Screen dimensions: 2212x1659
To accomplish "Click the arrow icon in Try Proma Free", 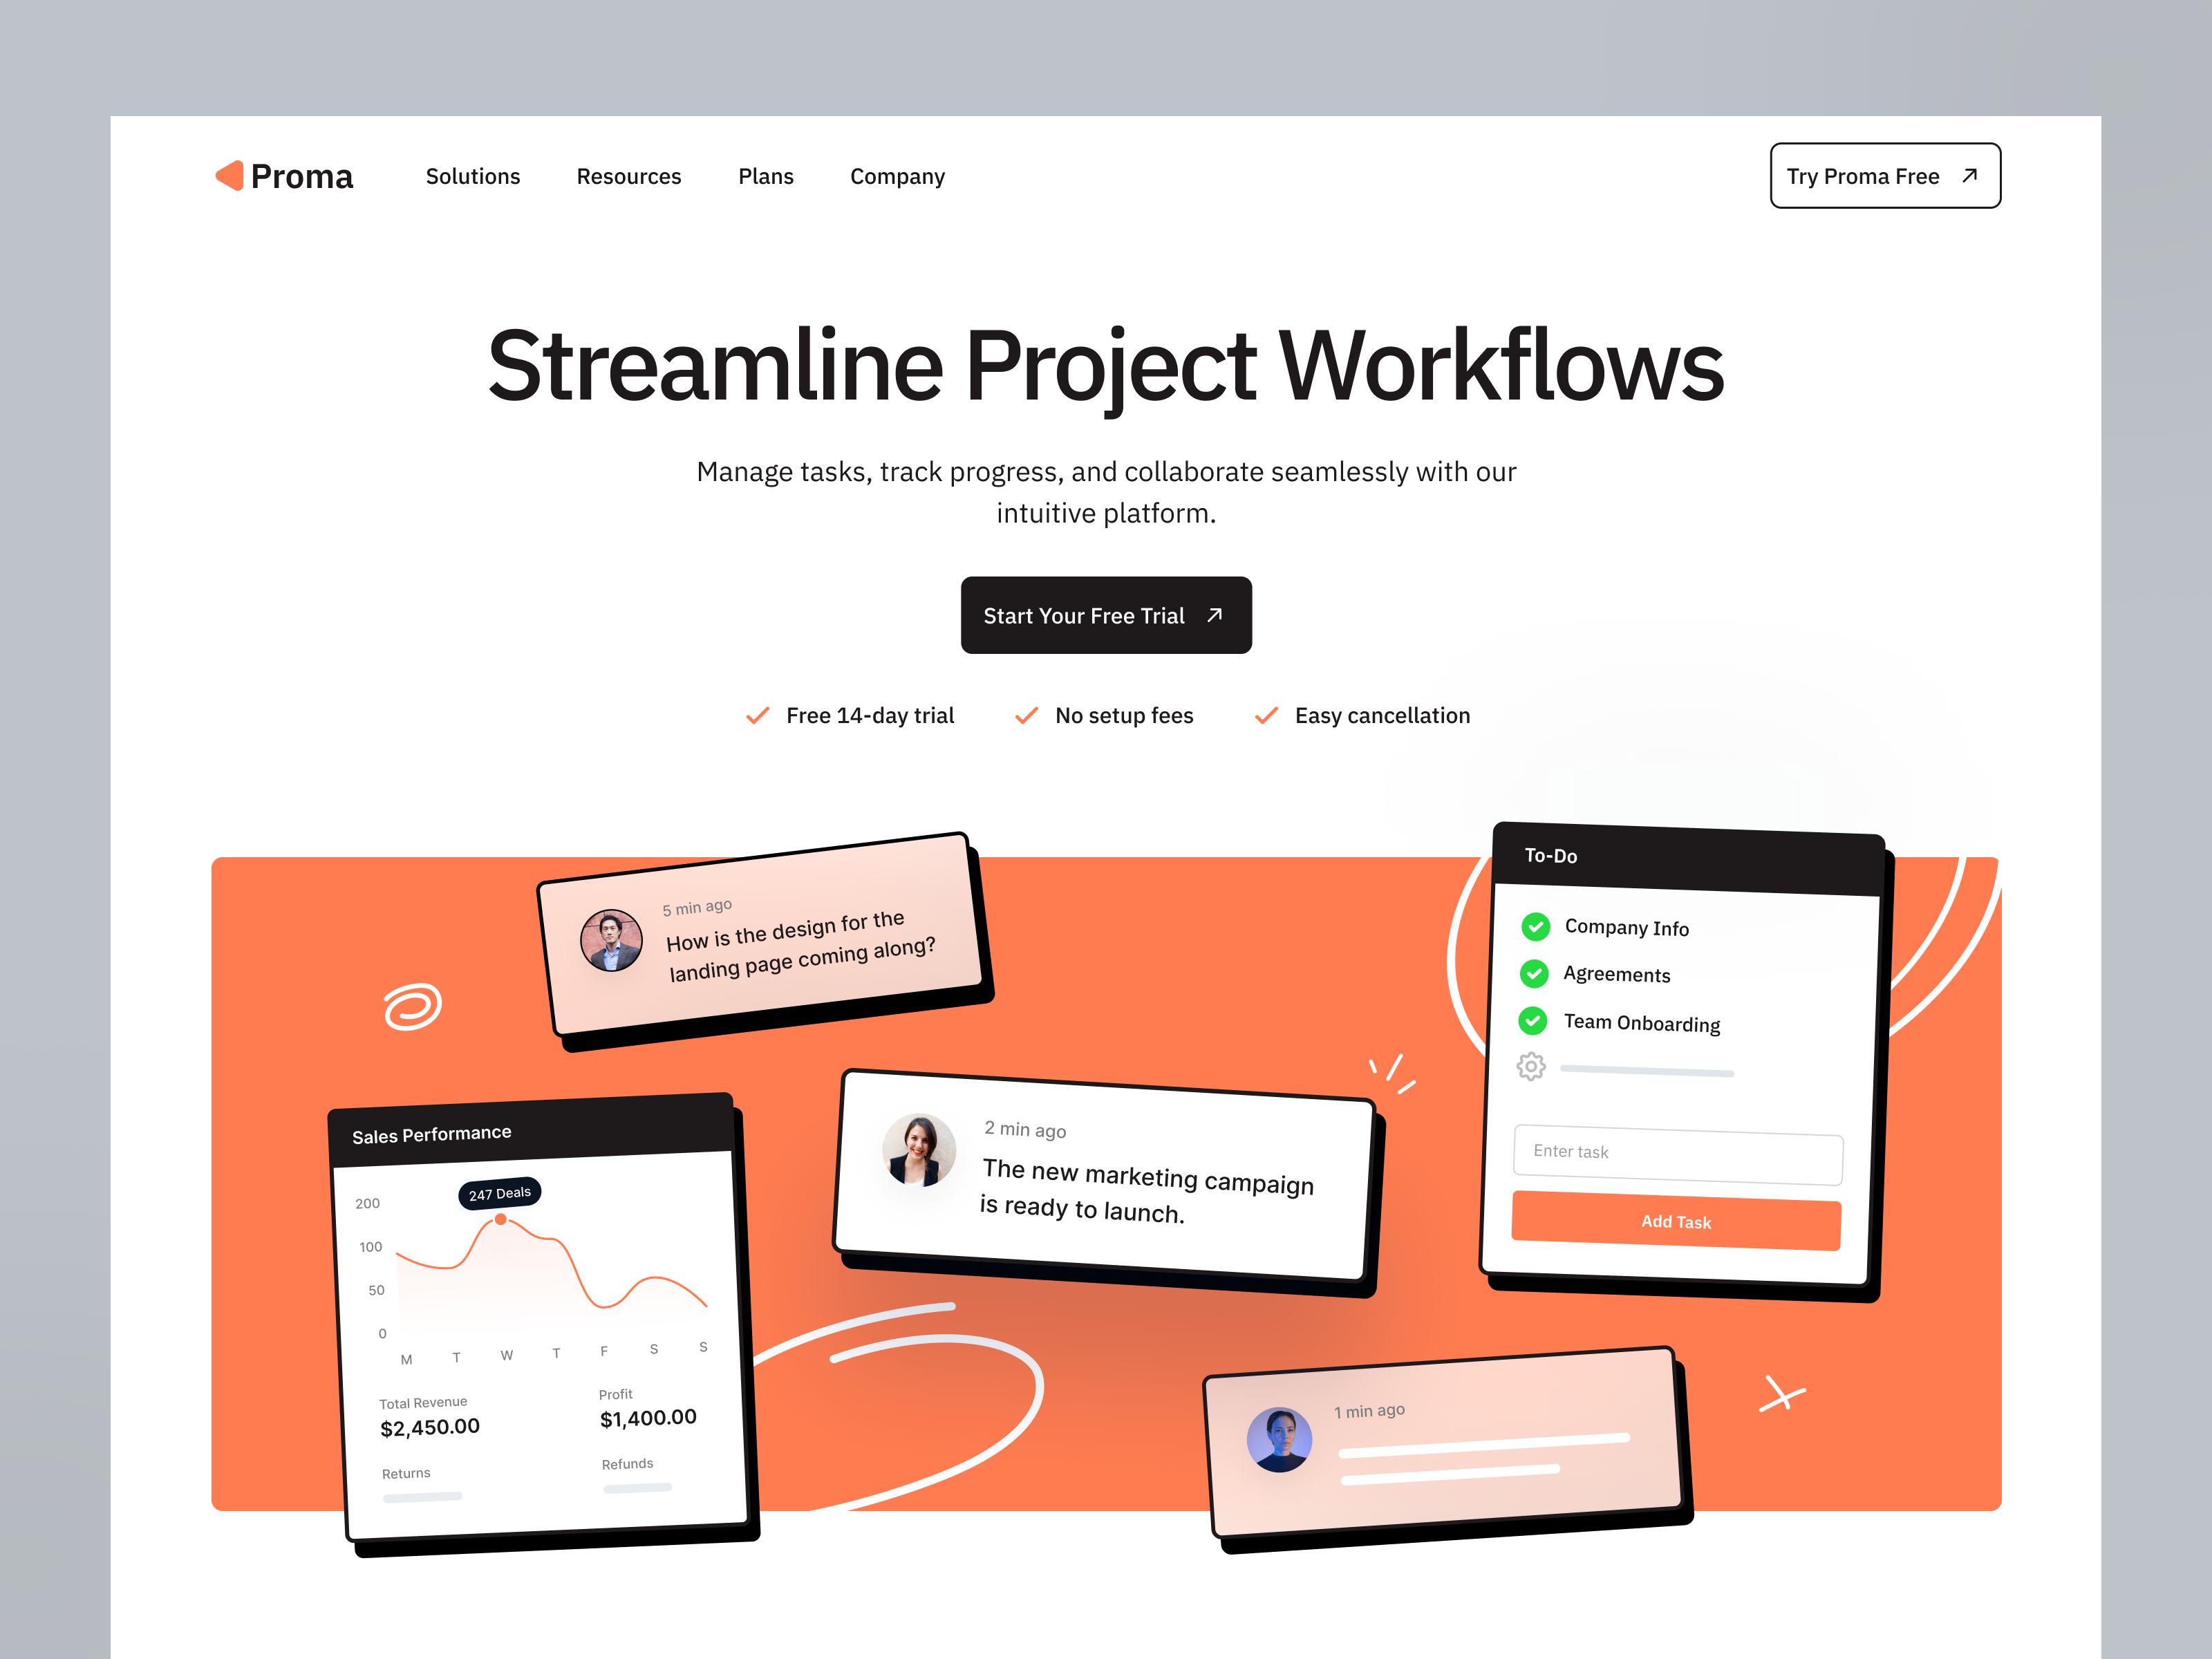I will click(x=1970, y=176).
